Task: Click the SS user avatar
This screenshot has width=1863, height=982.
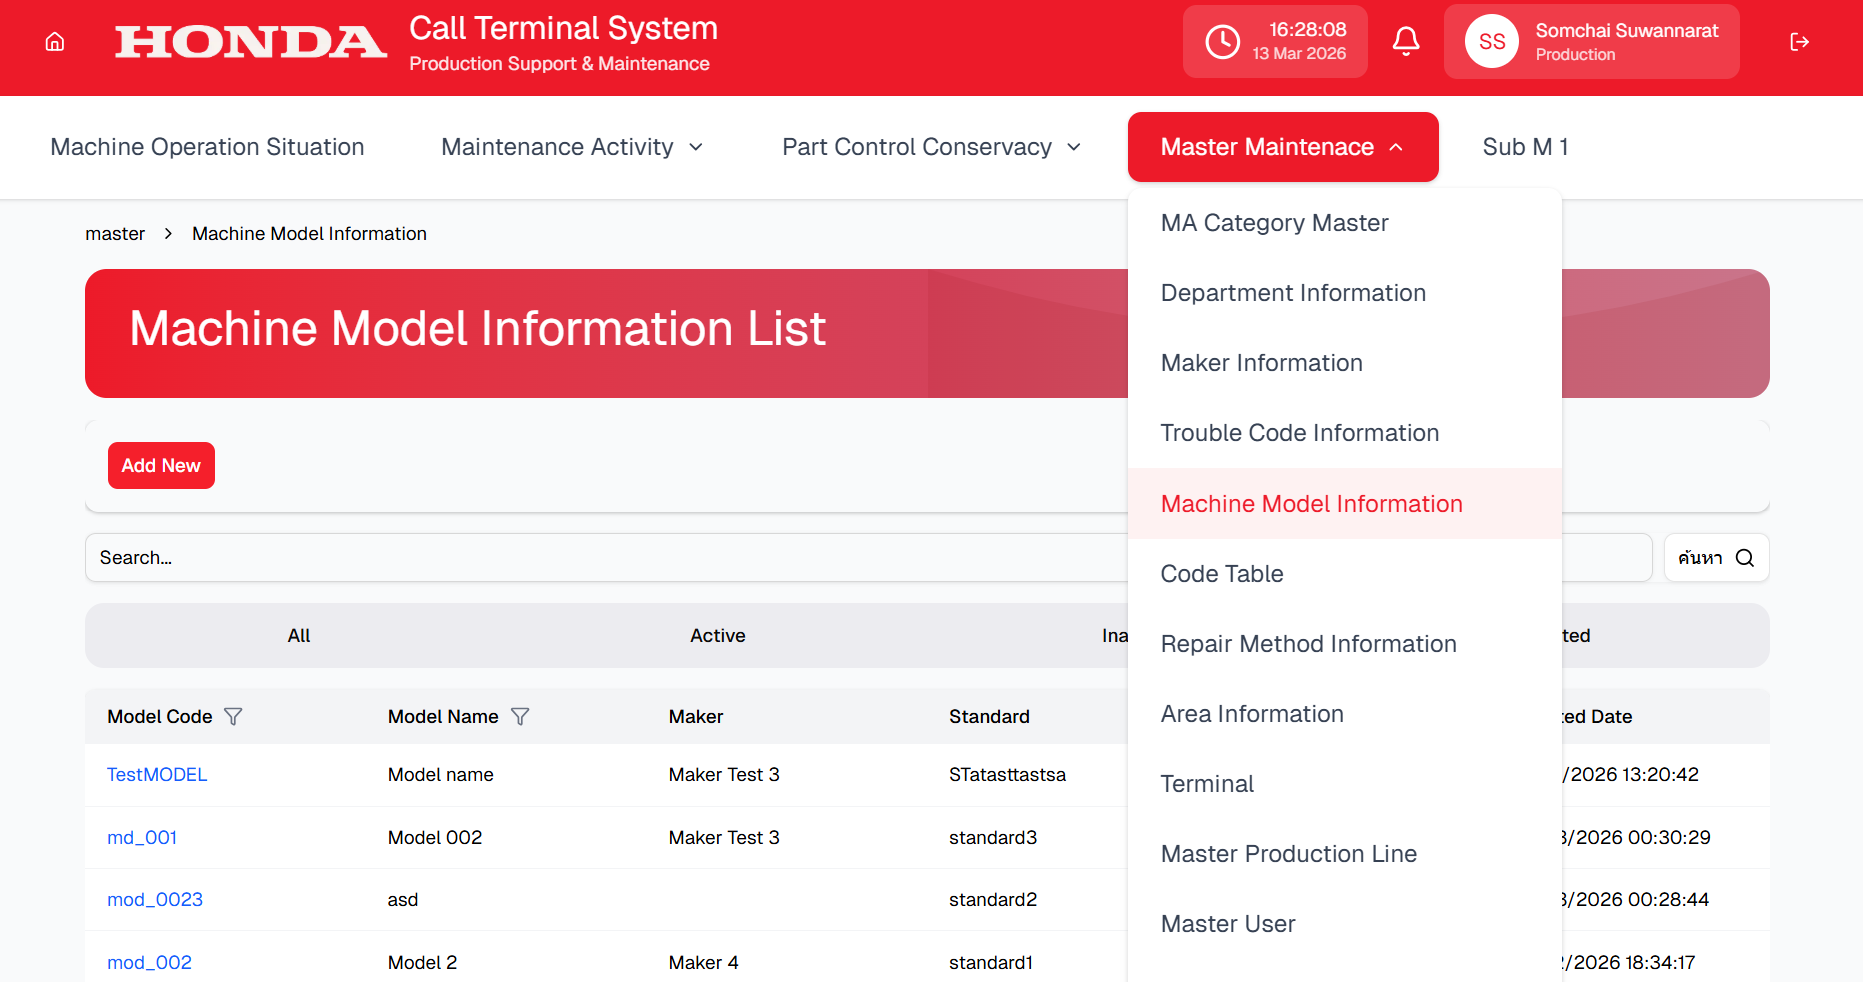Action: tap(1491, 42)
